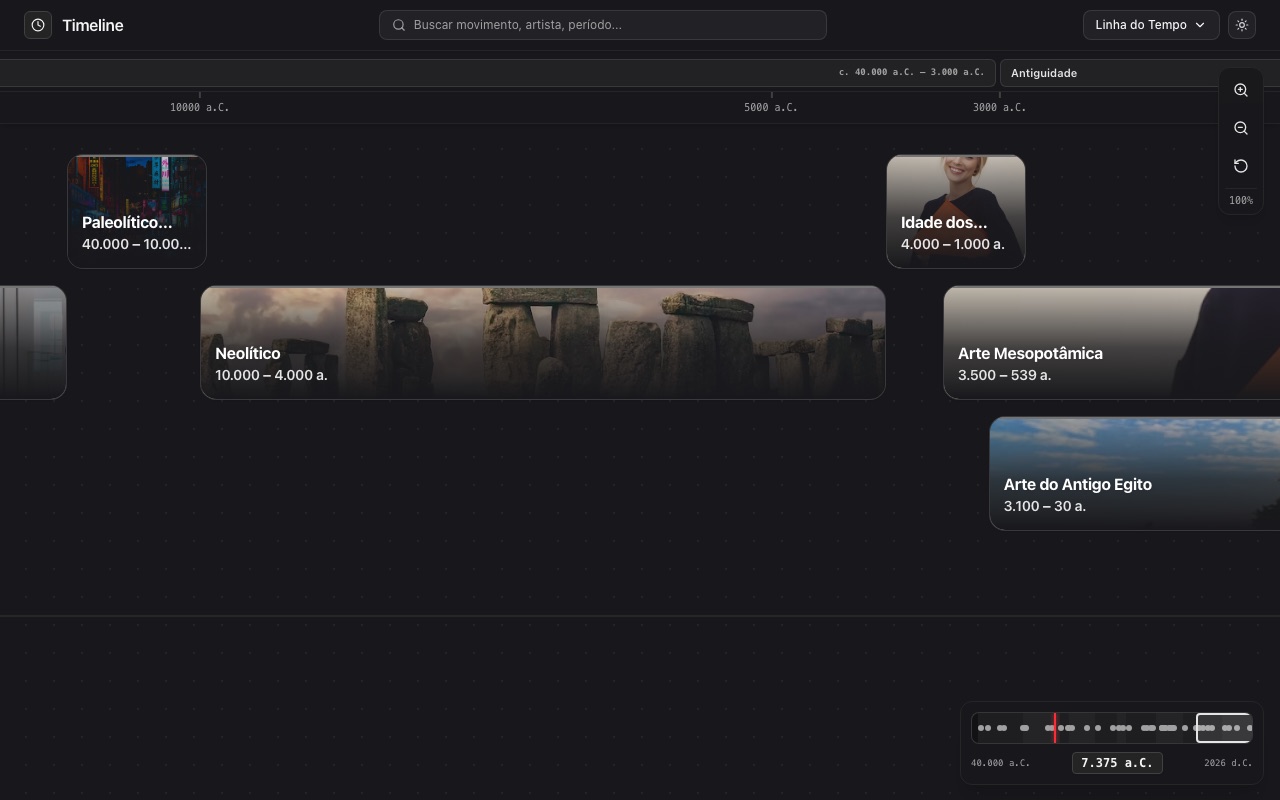Toggle the light/dark theme sun icon
Image resolution: width=1280 pixels, height=800 pixels.
tap(1242, 25)
